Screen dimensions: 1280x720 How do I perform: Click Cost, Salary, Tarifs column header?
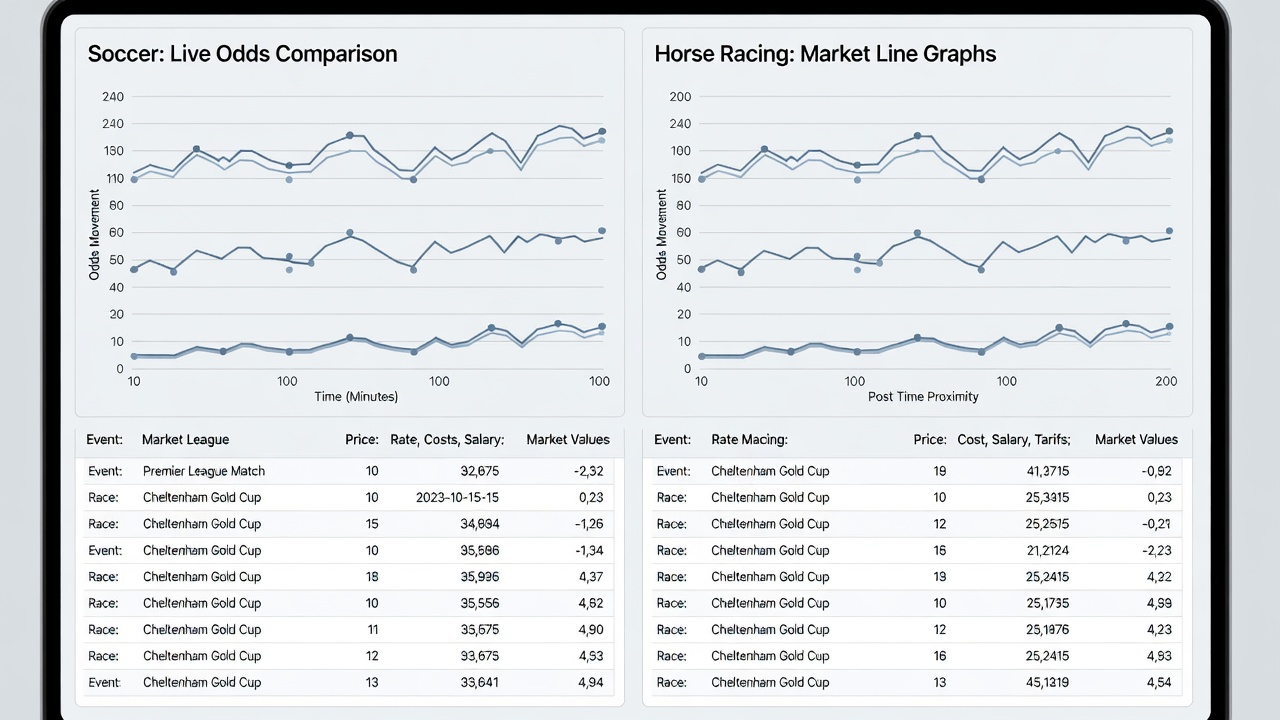coord(1013,439)
